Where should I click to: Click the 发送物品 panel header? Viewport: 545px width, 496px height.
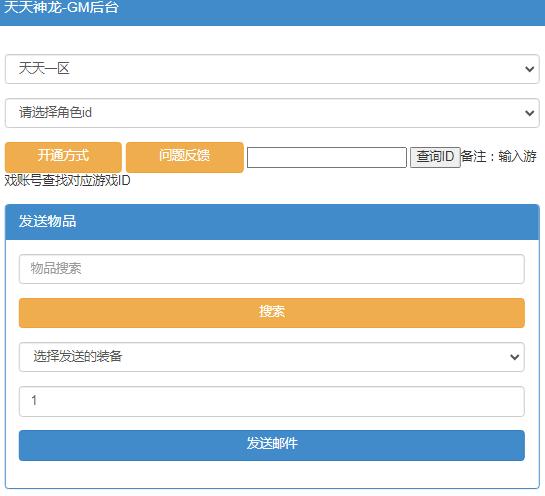(272, 222)
